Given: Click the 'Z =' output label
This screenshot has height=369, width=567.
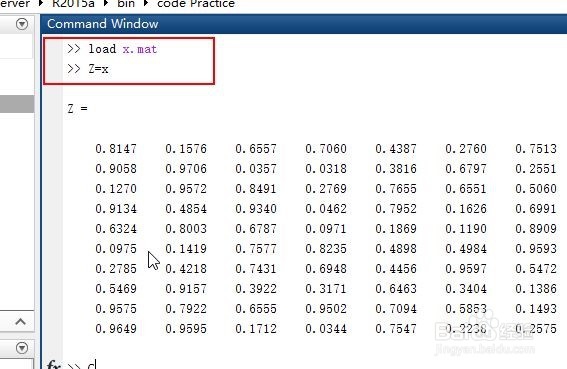Looking at the screenshot, I should click(77, 108).
